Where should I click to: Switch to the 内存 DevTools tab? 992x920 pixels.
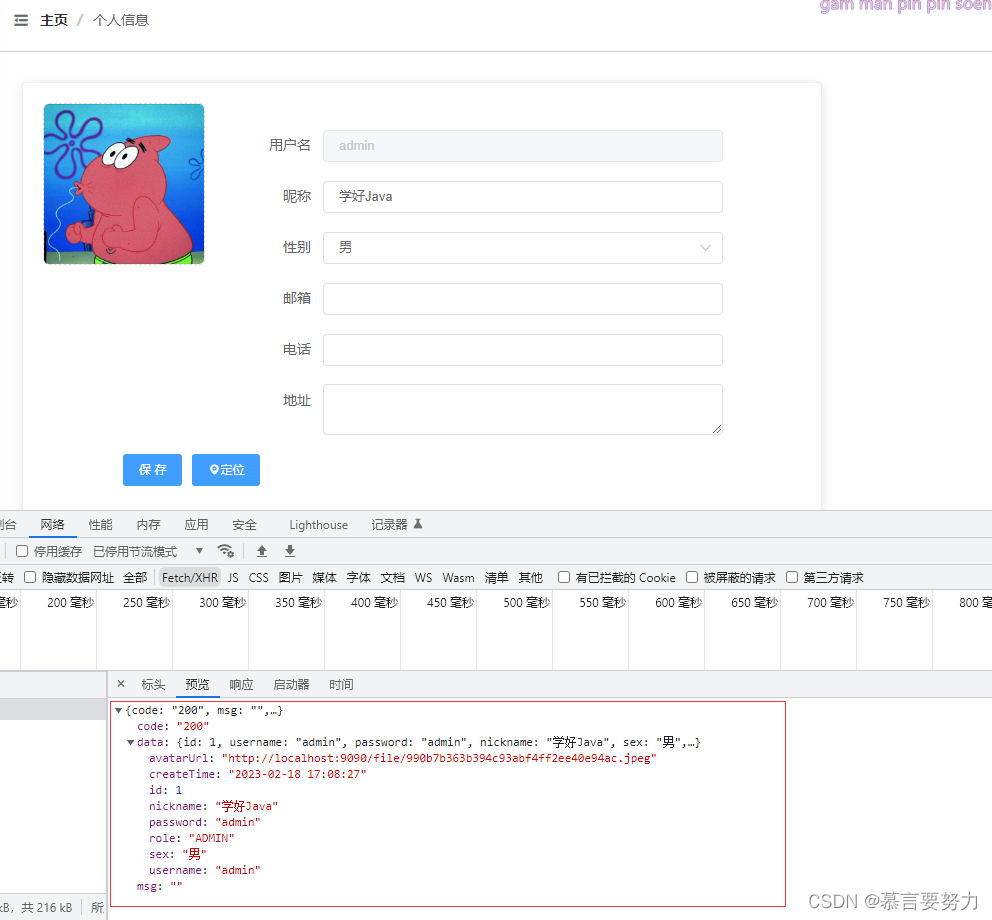[149, 525]
